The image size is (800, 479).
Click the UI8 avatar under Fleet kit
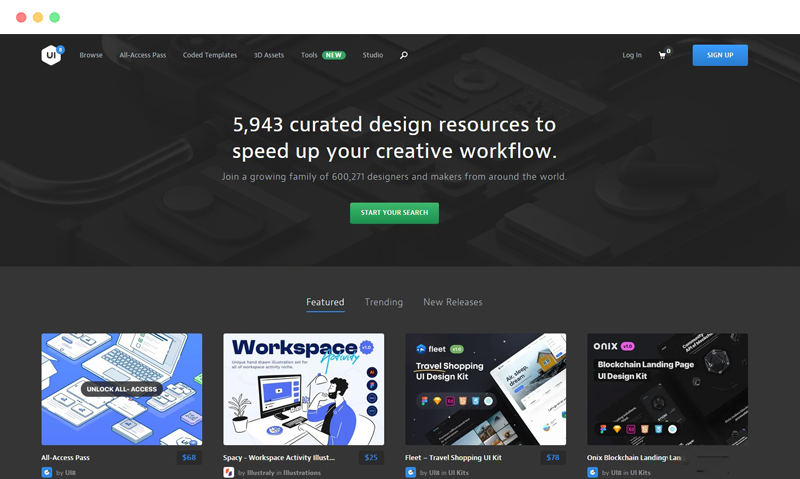(411, 472)
